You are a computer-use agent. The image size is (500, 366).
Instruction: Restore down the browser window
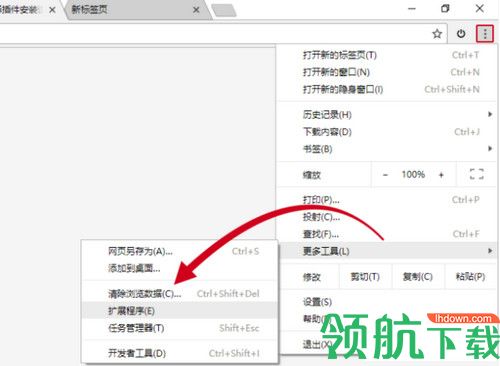click(x=445, y=9)
